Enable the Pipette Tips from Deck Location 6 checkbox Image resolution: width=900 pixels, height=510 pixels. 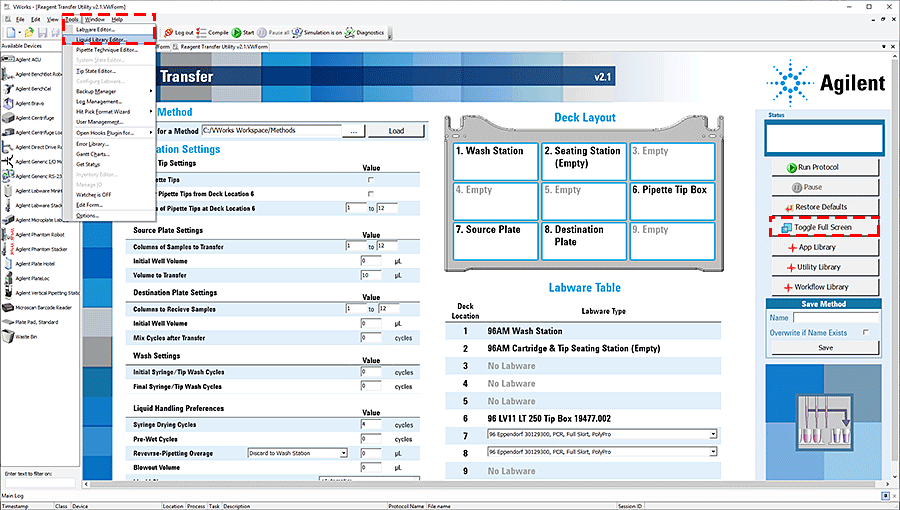(371, 194)
